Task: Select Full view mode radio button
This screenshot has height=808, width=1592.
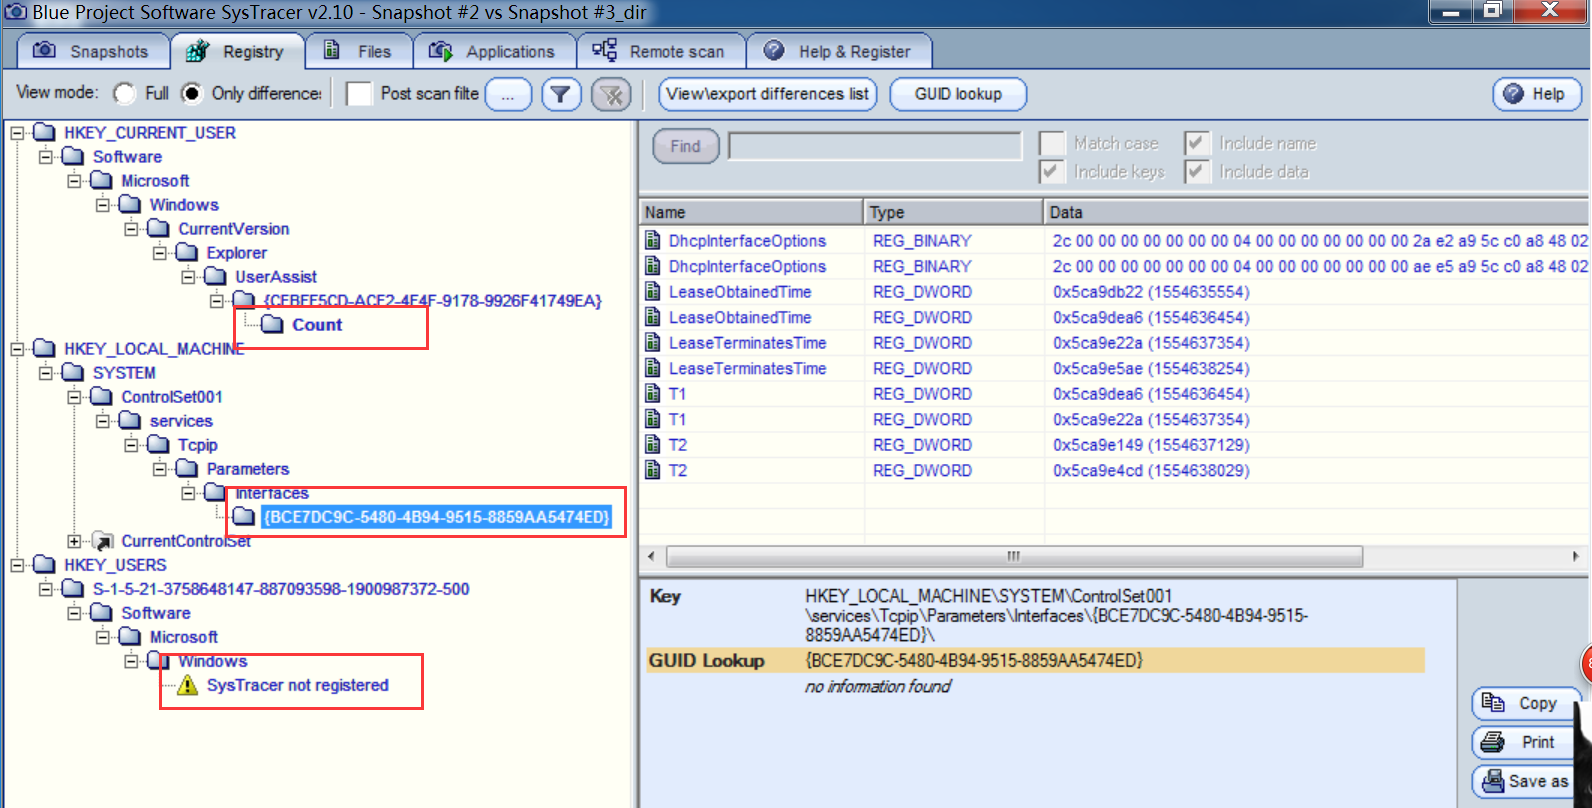Action: 124,93
